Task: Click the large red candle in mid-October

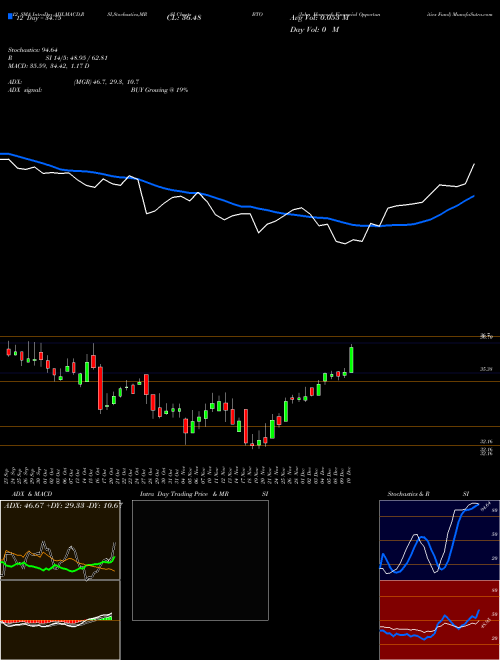Action: pos(100,388)
